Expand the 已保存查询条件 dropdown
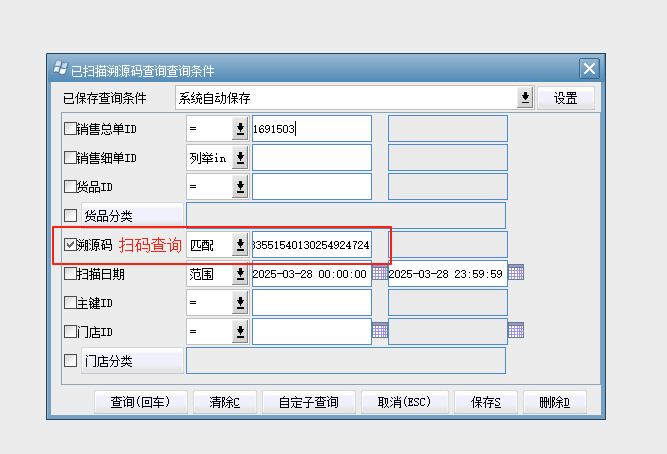The height and width of the screenshot is (454, 667). [525, 98]
